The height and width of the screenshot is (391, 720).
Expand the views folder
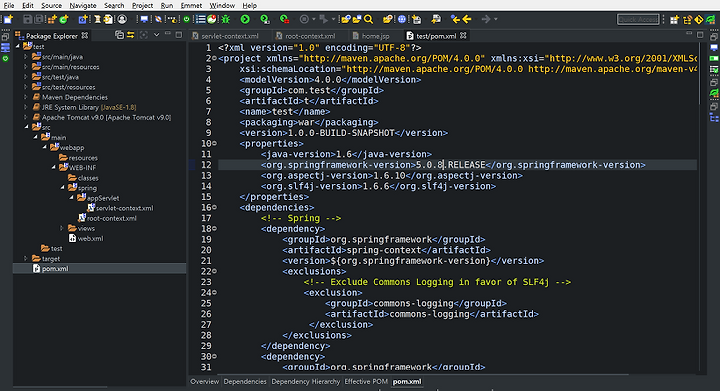pyautogui.click(x=62, y=228)
